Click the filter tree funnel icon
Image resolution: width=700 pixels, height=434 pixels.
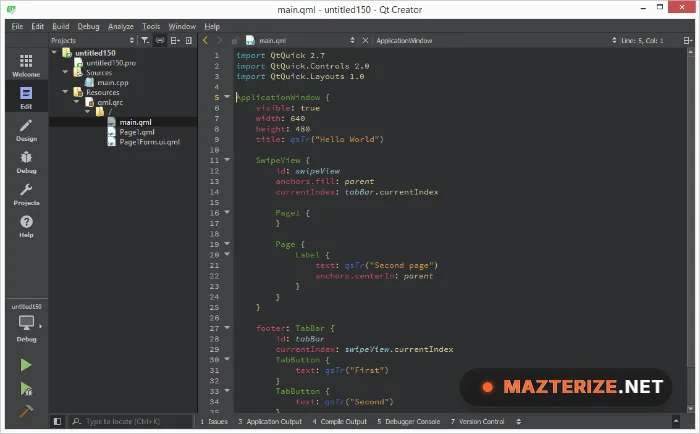(145, 40)
